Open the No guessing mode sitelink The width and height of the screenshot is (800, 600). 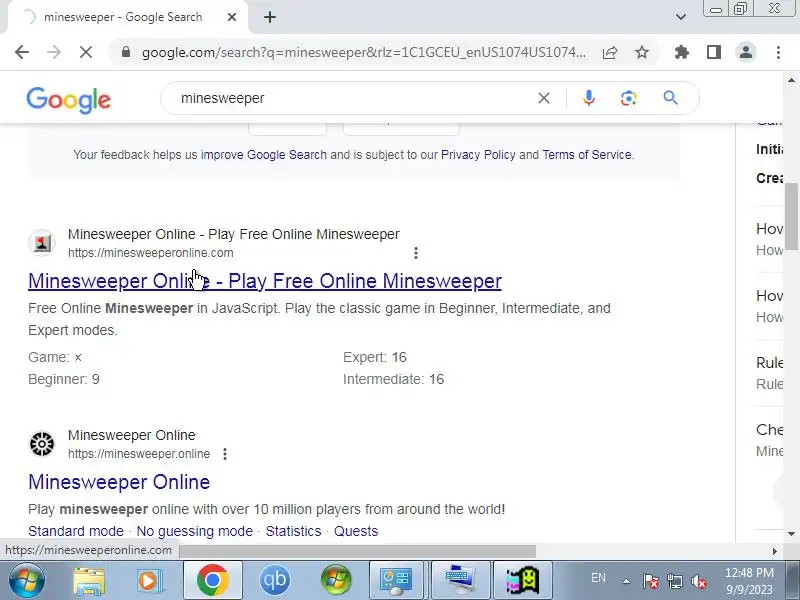(194, 531)
